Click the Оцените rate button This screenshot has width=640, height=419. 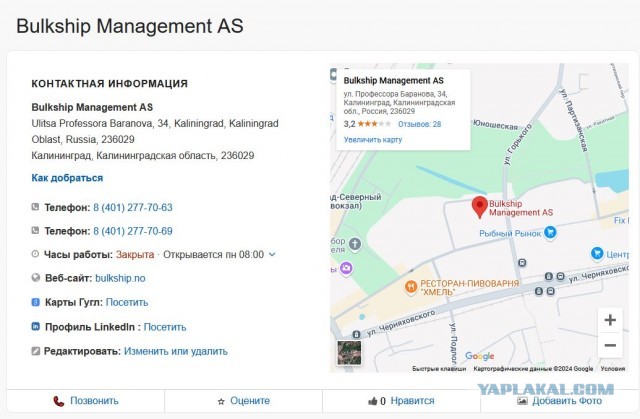click(x=244, y=401)
